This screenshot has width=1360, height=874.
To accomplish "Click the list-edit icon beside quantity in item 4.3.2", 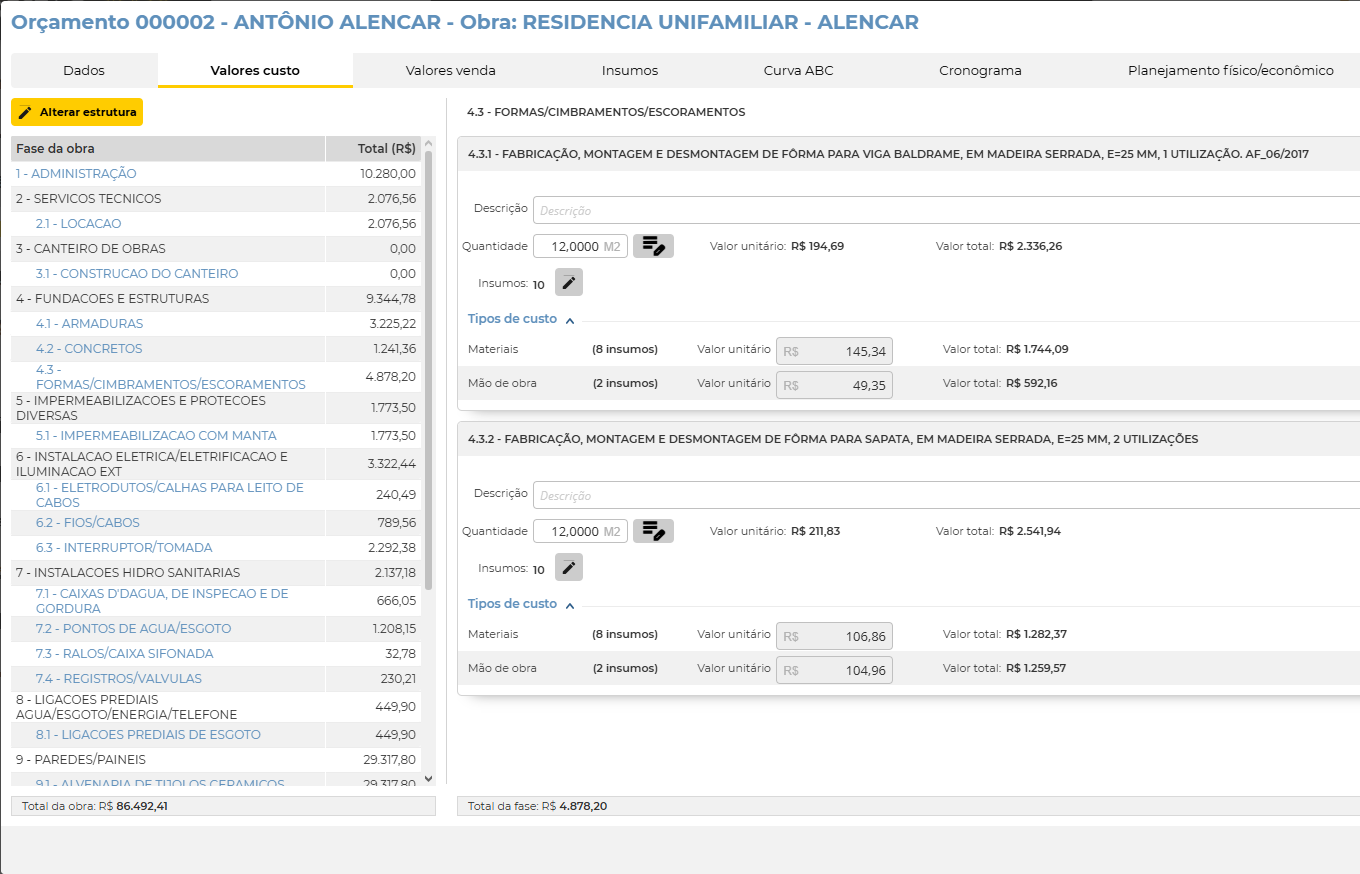I will 653,531.
